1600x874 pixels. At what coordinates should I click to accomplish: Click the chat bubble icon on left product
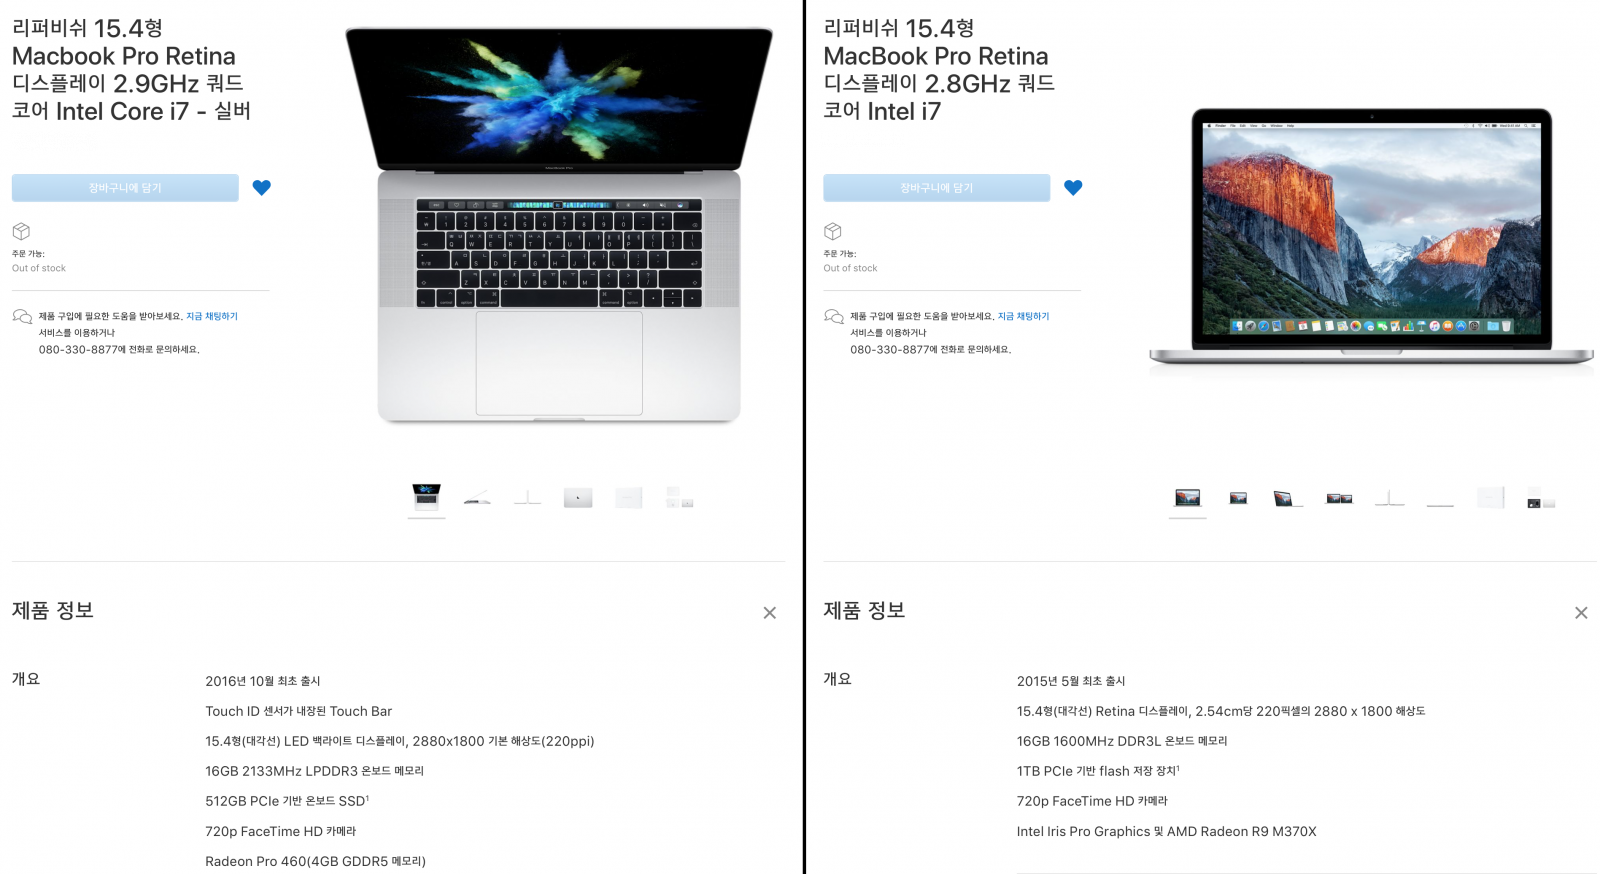pyautogui.click(x=22, y=317)
